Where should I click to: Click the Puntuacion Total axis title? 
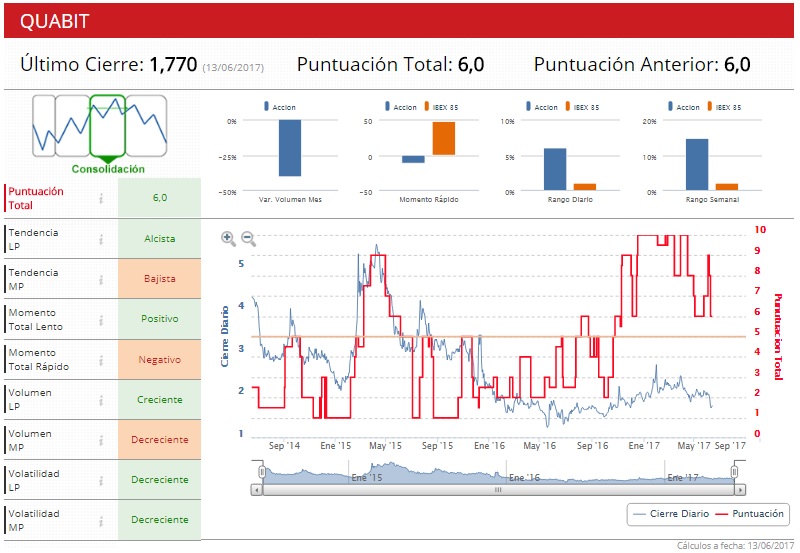(x=778, y=337)
